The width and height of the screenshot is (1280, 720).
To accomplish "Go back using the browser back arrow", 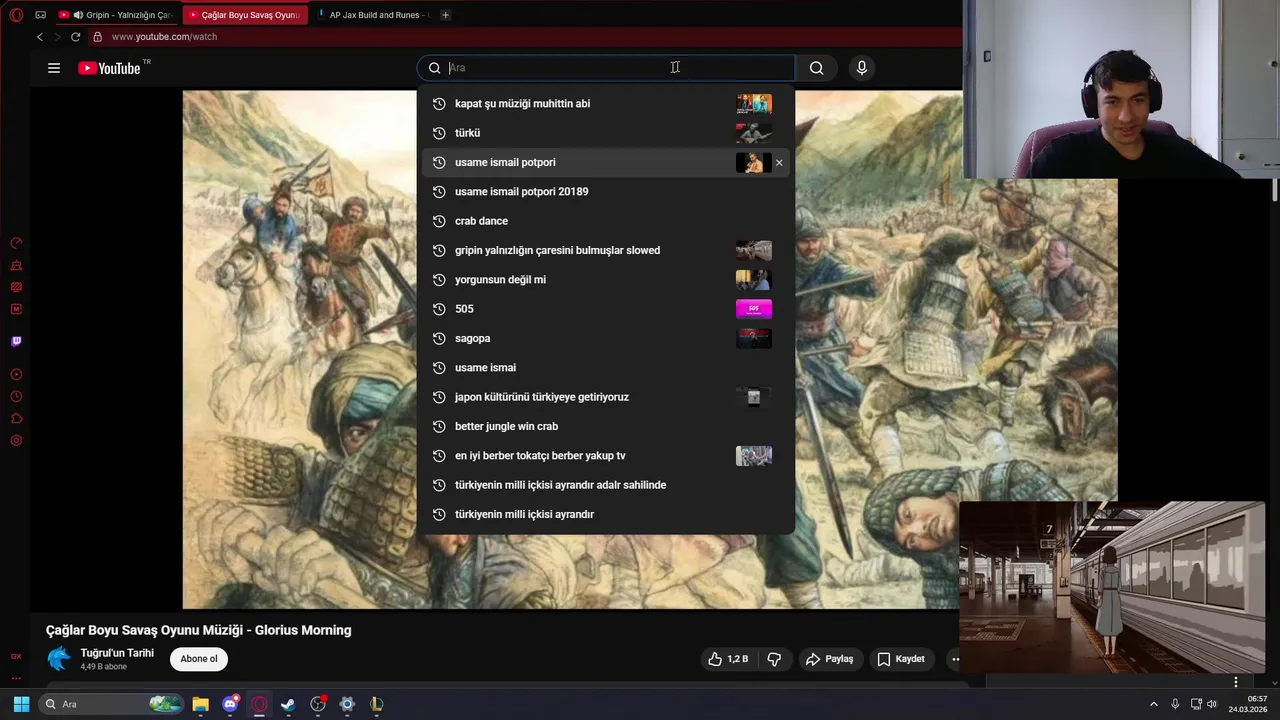I will point(40,37).
